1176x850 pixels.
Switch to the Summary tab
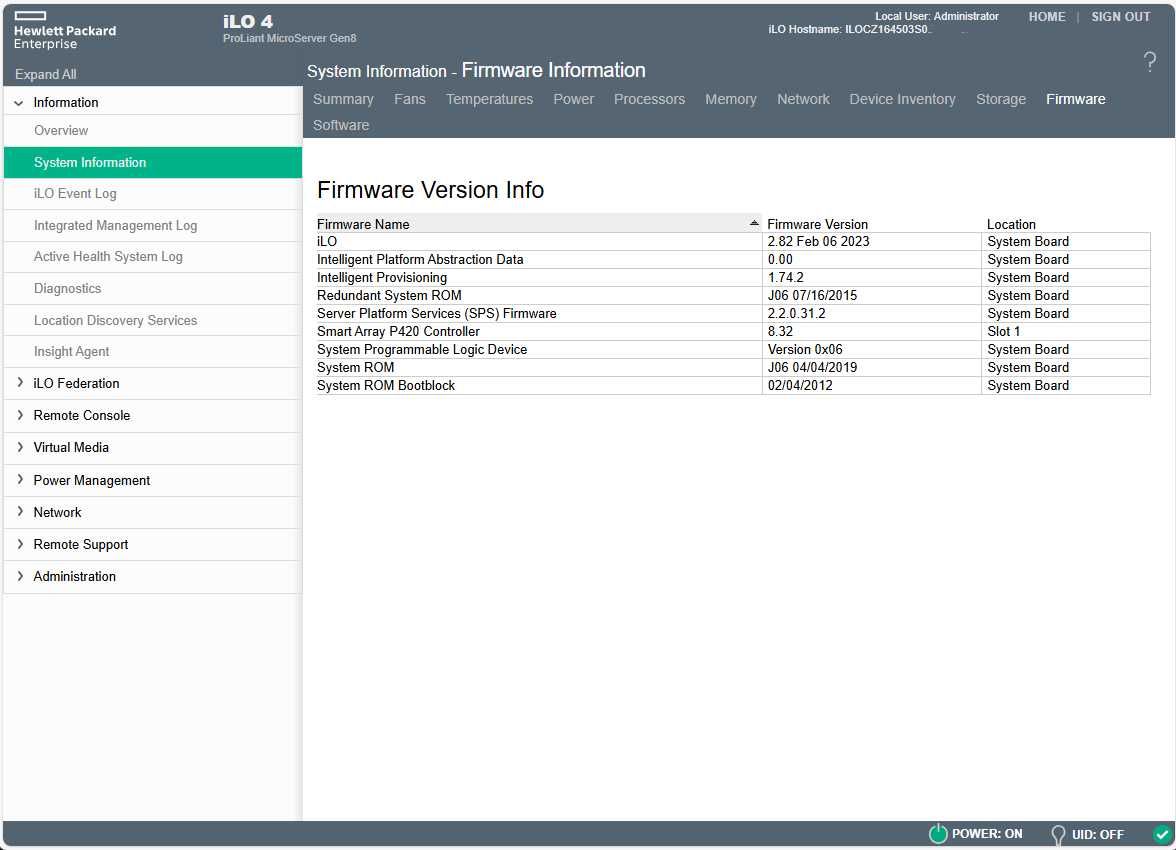coord(343,99)
